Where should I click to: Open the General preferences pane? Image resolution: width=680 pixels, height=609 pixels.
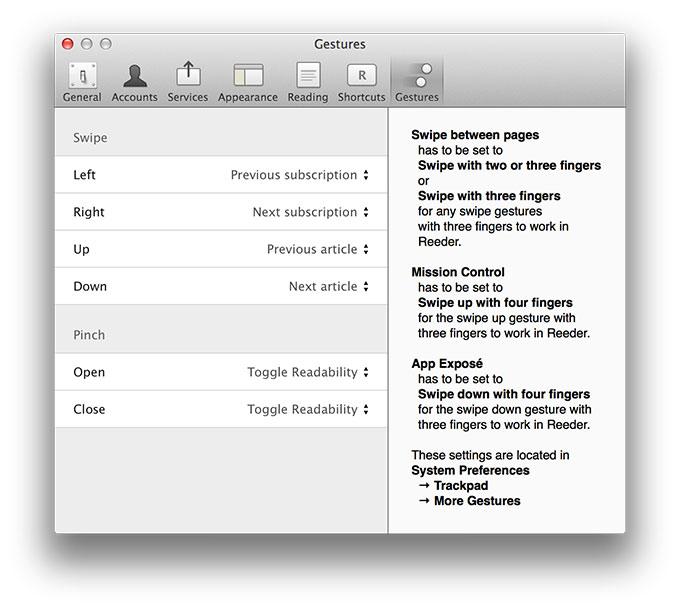[x=82, y=82]
